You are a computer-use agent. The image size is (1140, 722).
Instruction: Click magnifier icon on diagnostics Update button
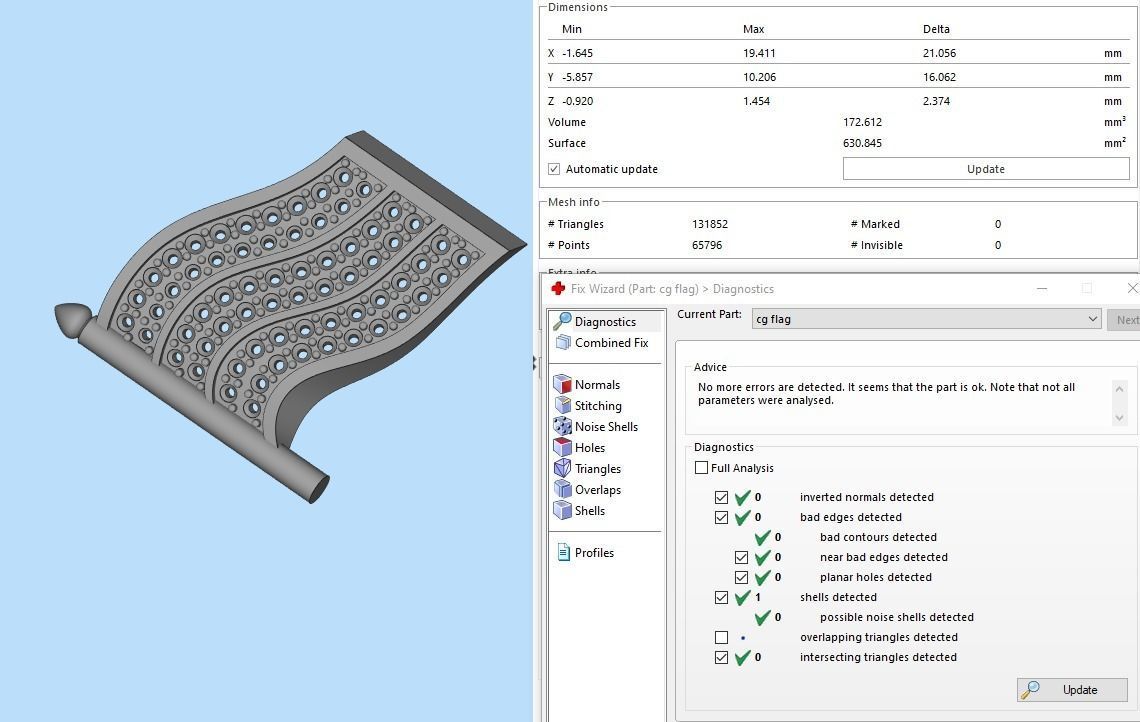[x=1030, y=690]
